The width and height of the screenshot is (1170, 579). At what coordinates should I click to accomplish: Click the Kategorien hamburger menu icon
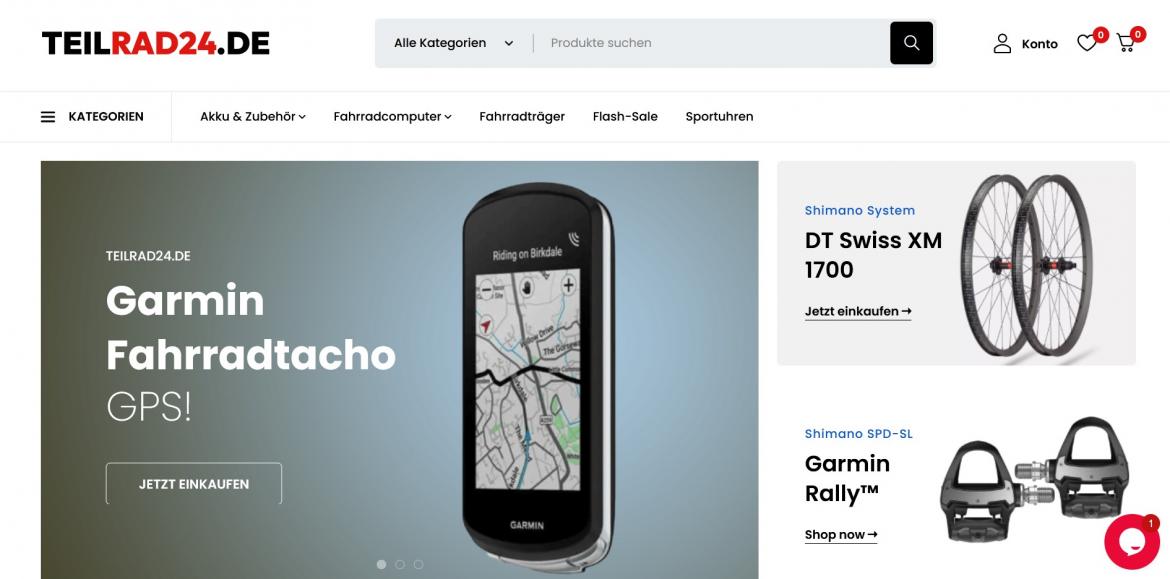pos(48,116)
